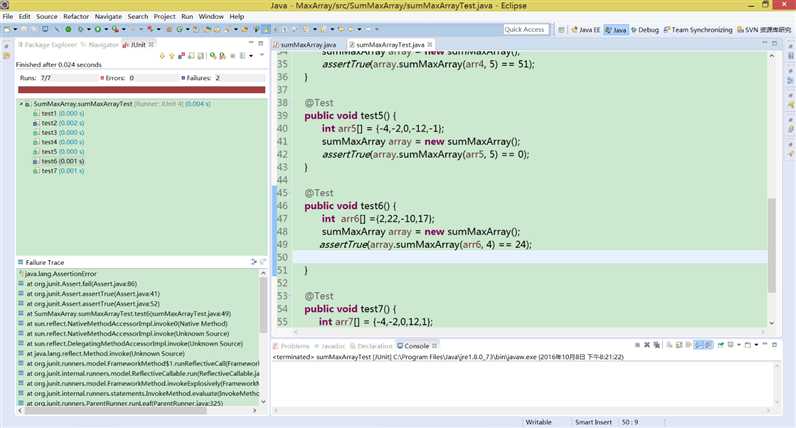The width and height of the screenshot is (796, 428).
Task: Toggle Console Scroll Lock
Action: pyautogui.click(x=679, y=345)
